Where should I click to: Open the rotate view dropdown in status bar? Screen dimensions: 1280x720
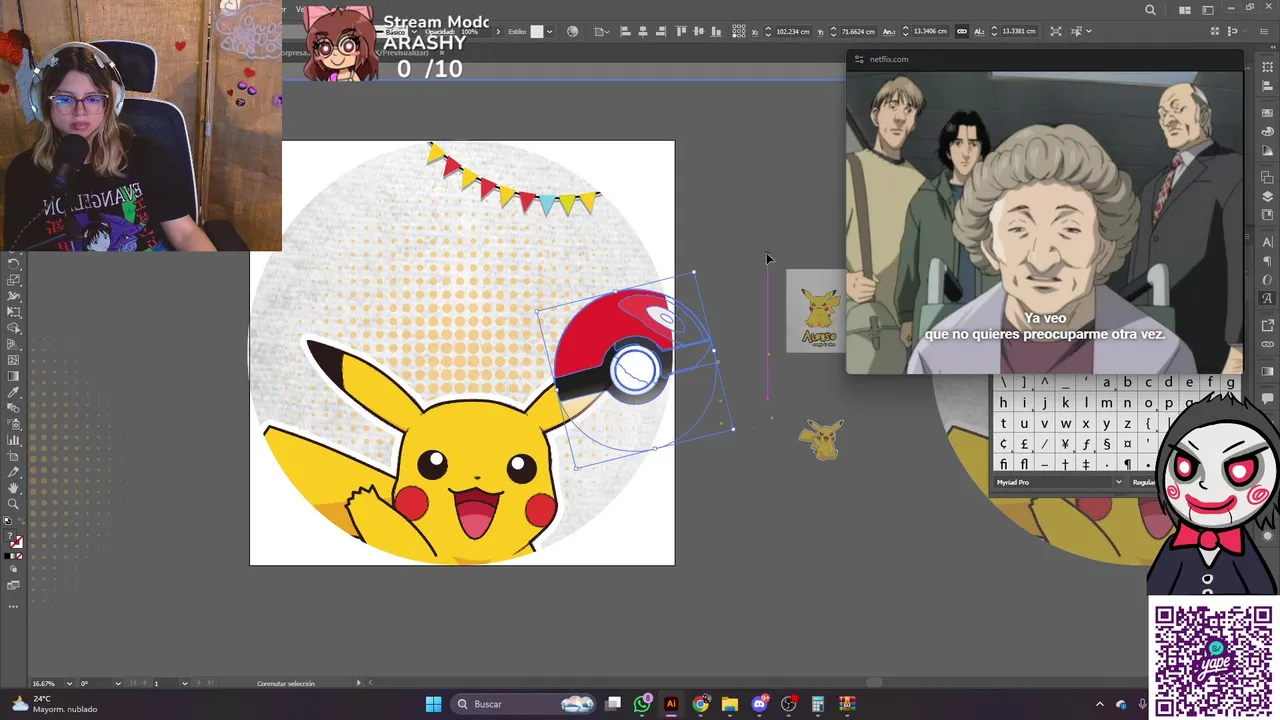point(118,683)
